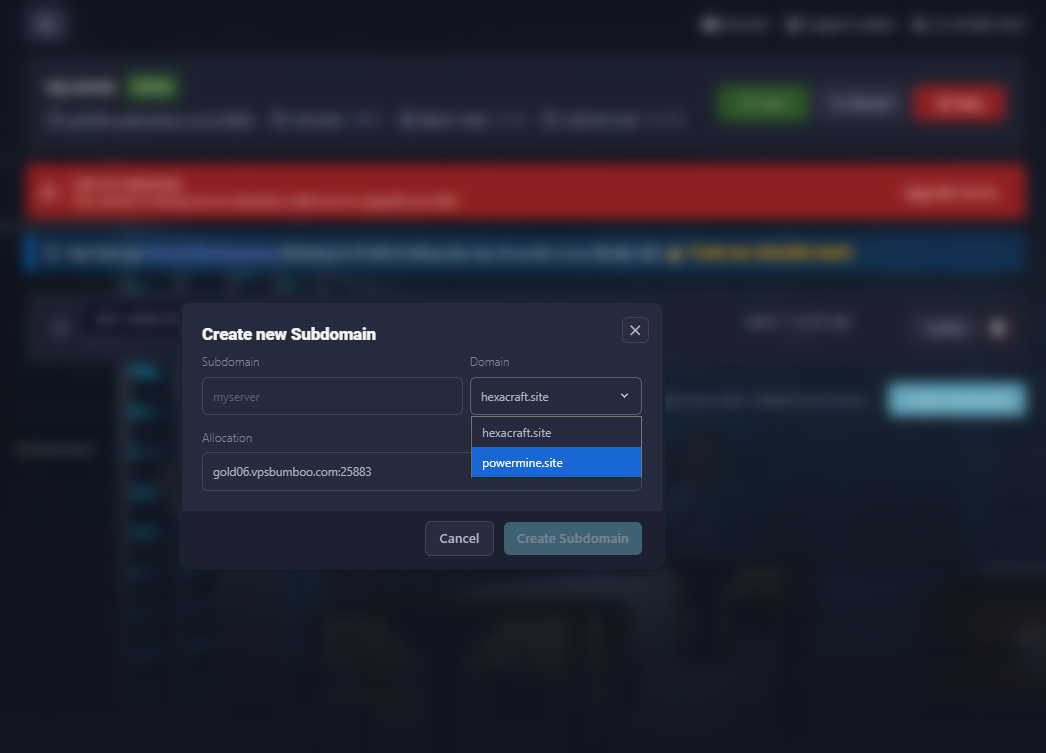Click the topmost teal icon in the left sidebar
This screenshot has width=1046, height=753.
coord(141,370)
